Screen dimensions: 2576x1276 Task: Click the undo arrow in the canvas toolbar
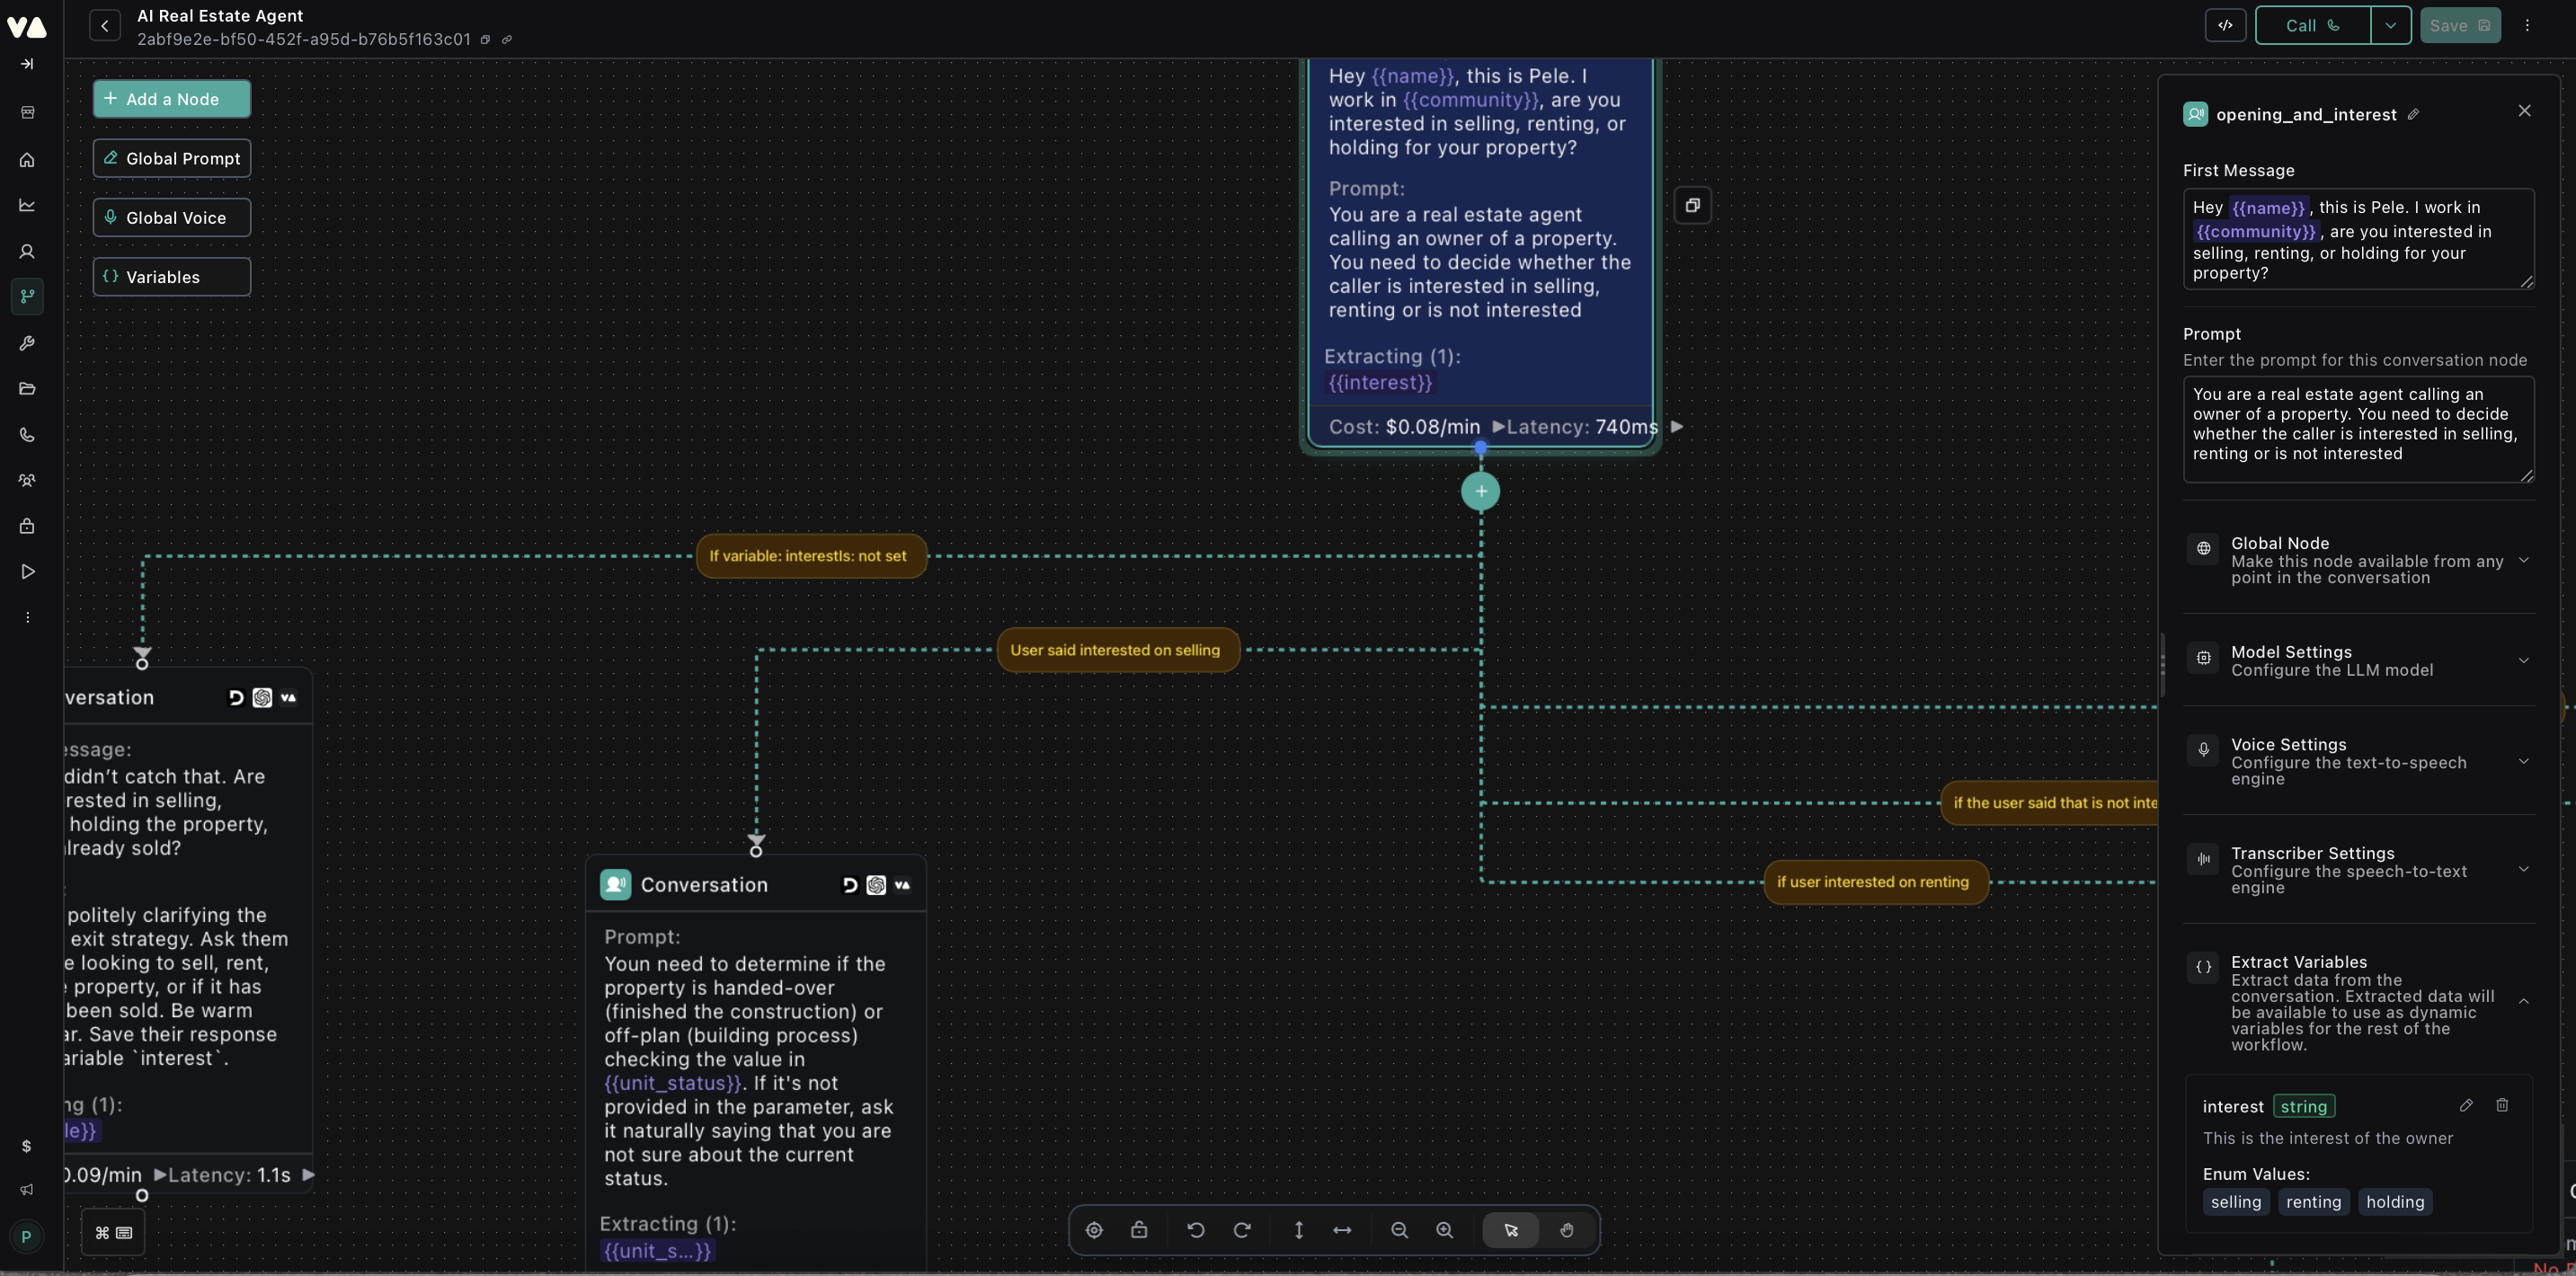[x=1196, y=1230]
